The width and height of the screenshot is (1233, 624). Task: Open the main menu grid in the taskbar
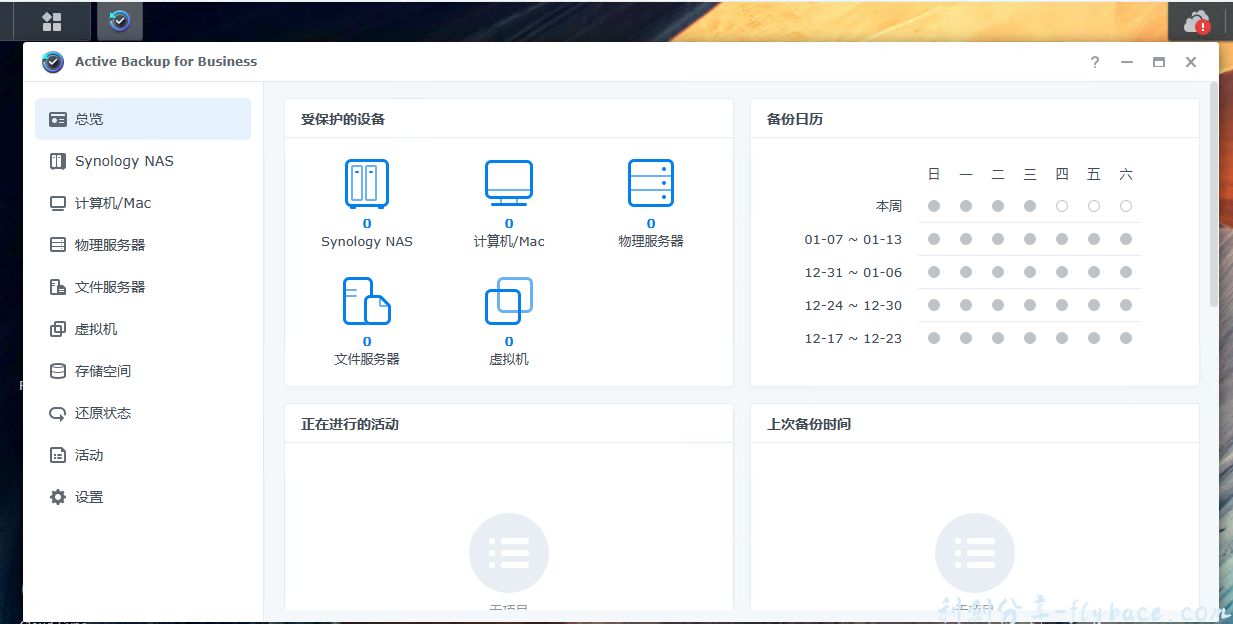(x=52, y=20)
